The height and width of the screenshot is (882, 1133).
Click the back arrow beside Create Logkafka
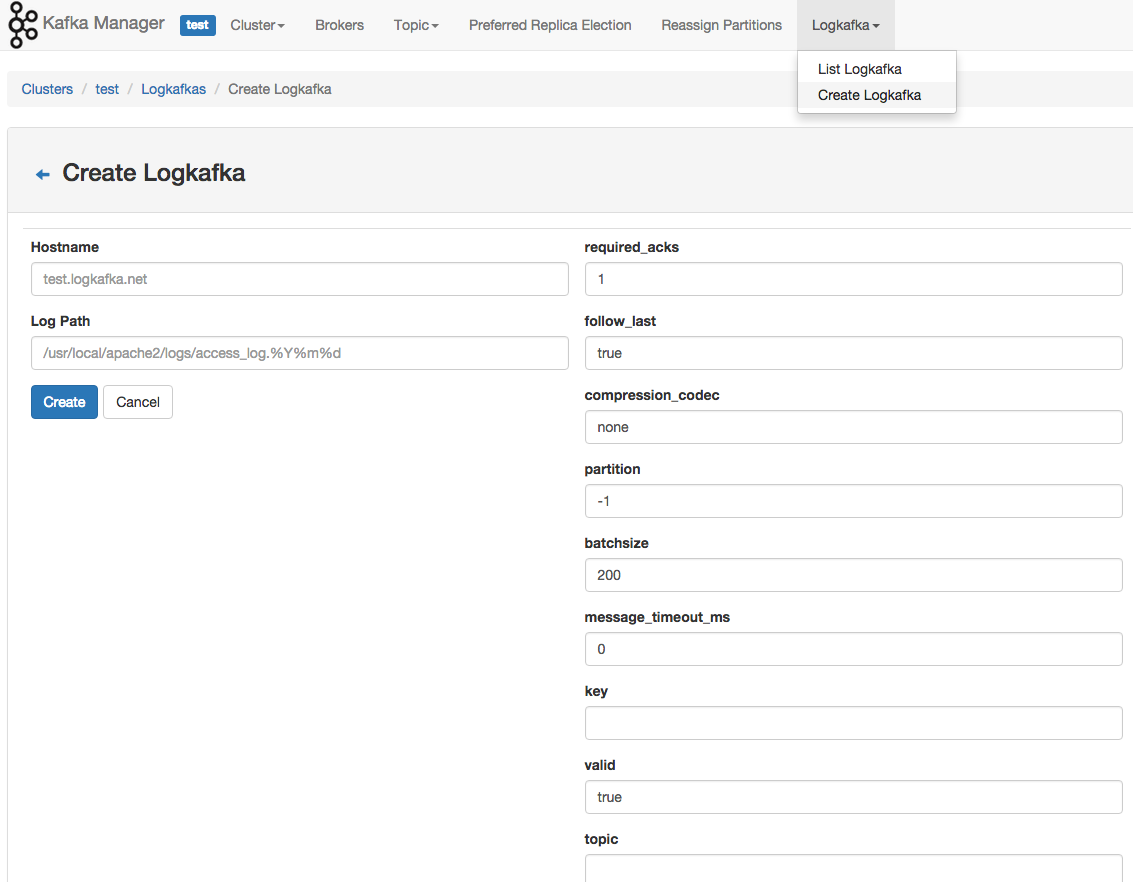point(43,174)
